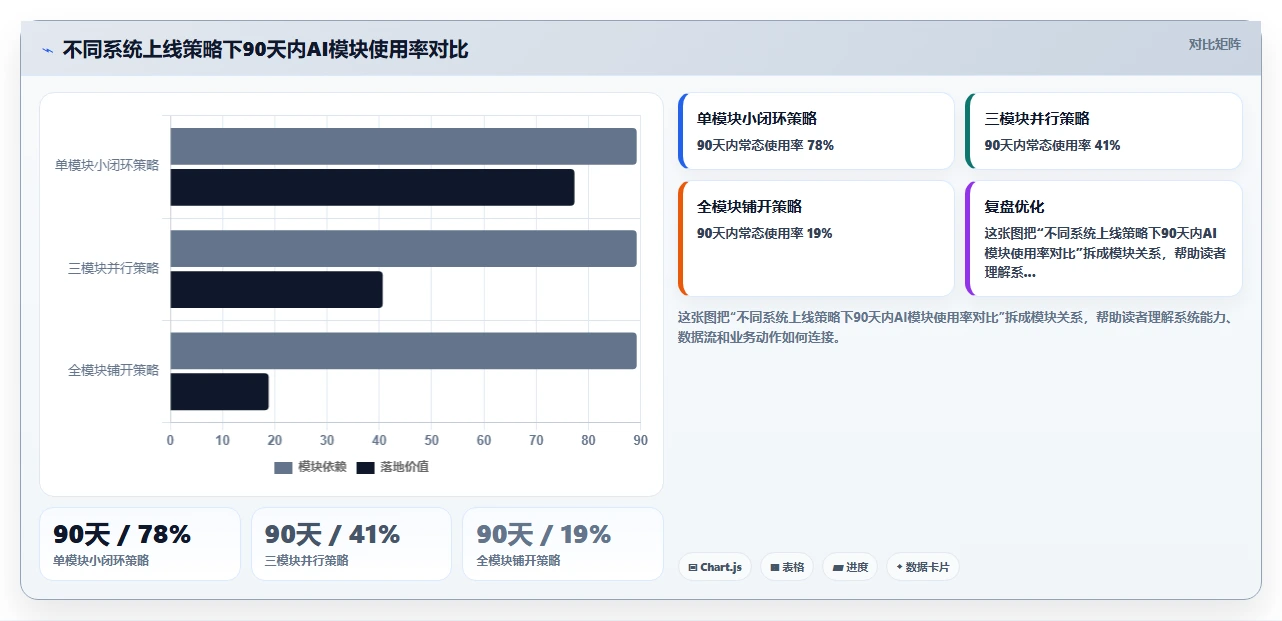Image resolution: width=1282 pixels, height=621 pixels.
Task: Toggle the 落地价值 legend entry
Action: point(392,467)
